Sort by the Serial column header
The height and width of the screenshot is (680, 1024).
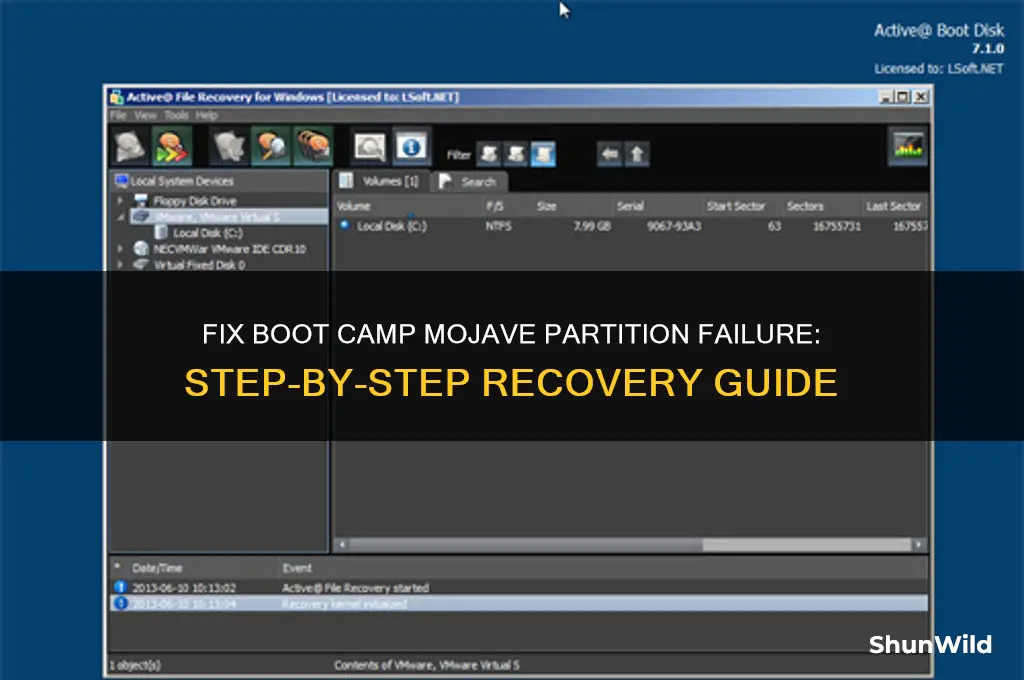pos(630,206)
